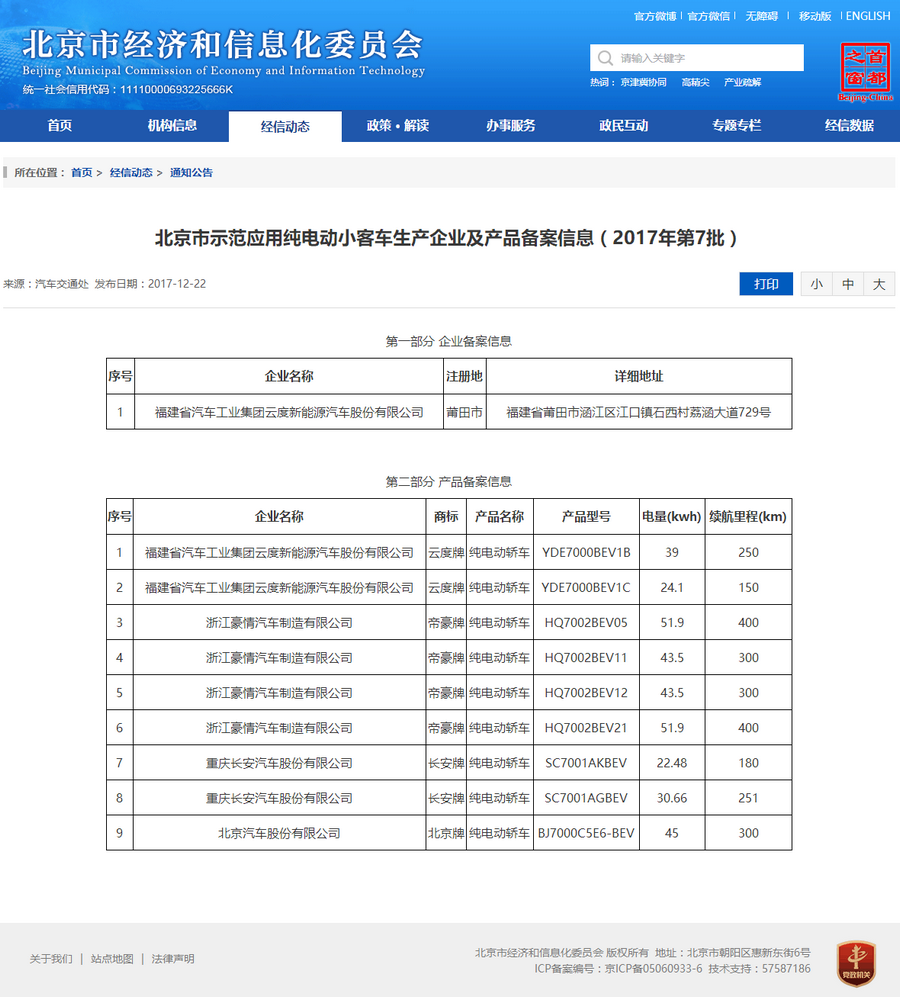900x997 pixels.
Task: Click the 详细地址 column header
Action: click(639, 376)
